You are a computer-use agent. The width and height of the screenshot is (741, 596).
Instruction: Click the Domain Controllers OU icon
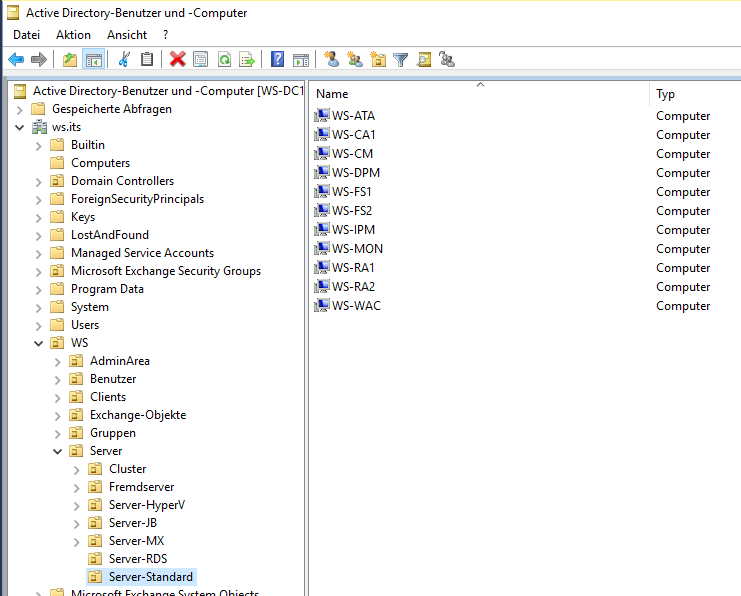point(57,181)
